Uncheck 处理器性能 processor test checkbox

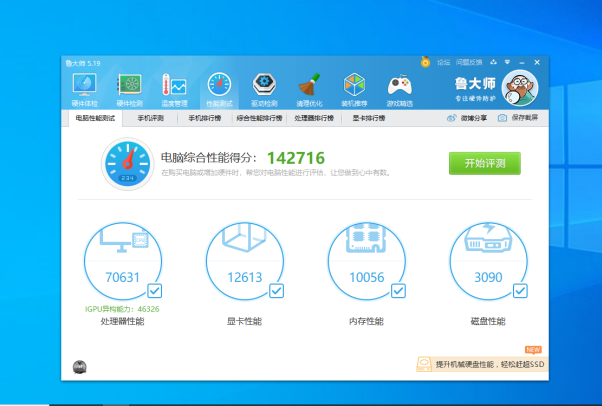point(154,291)
